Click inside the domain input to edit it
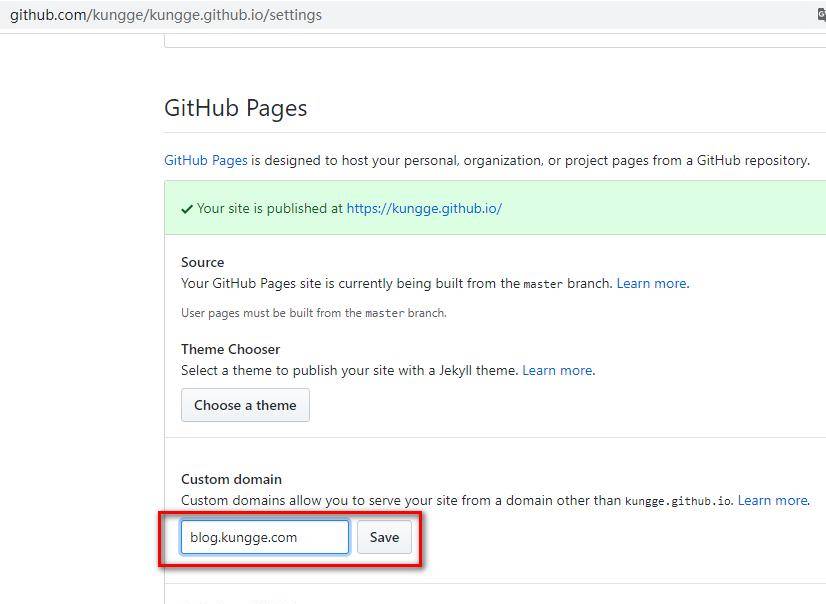 click(263, 537)
